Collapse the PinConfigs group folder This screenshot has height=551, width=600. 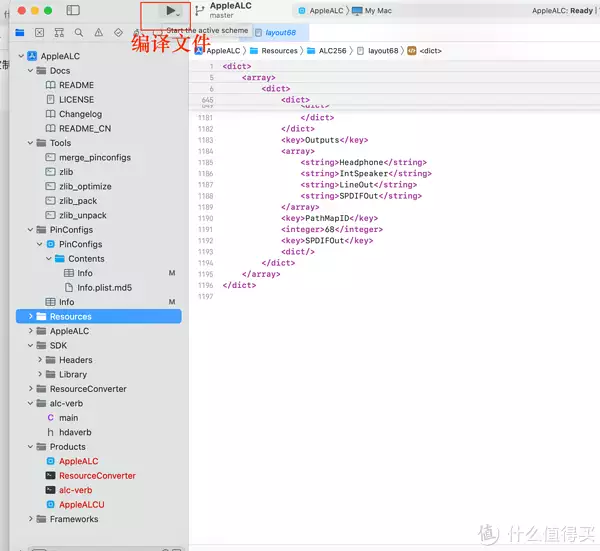pyautogui.click(x=30, y=230)
